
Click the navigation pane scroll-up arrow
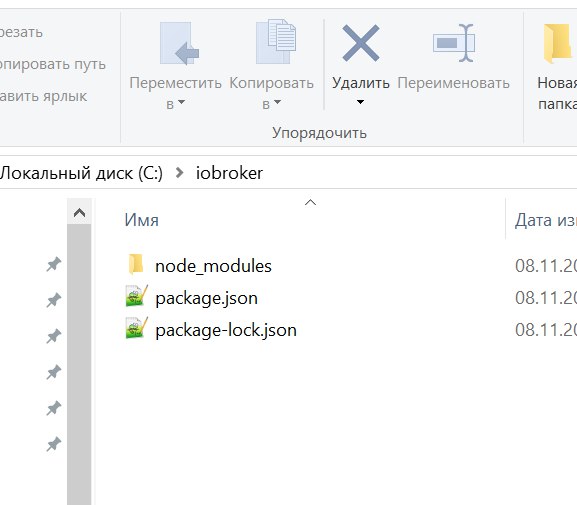(x=79, y=212)
